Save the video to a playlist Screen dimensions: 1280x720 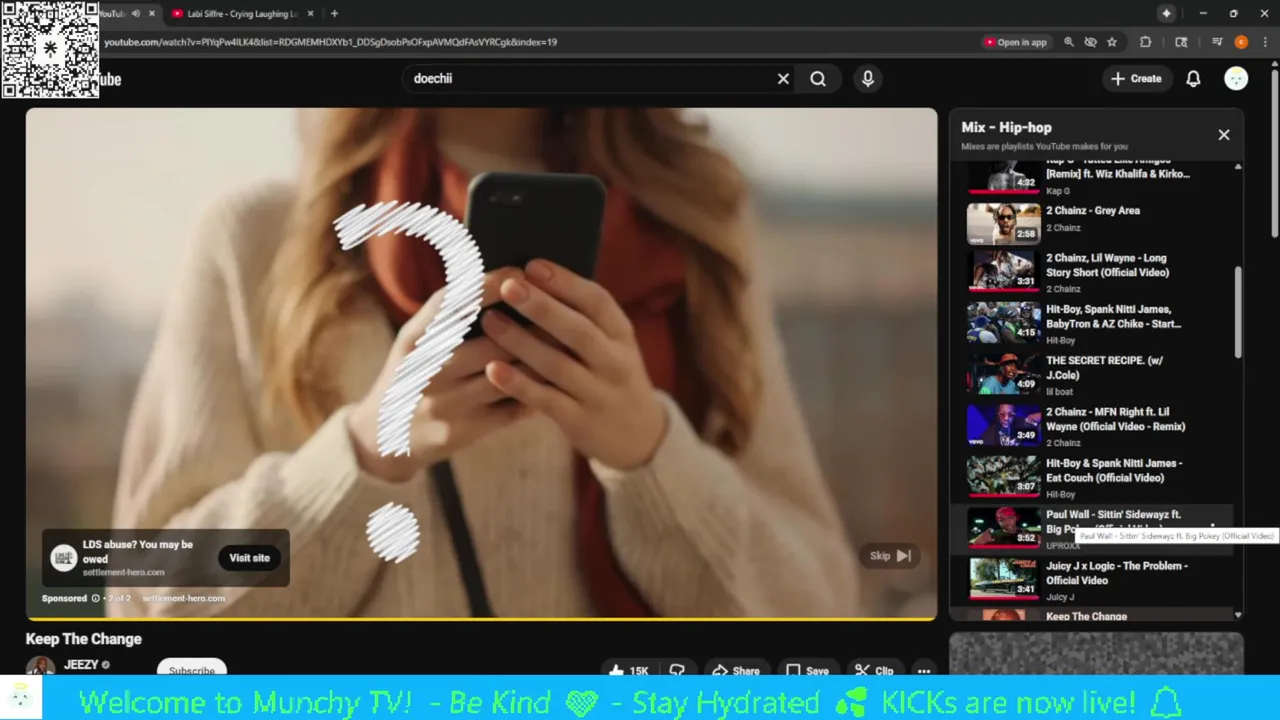pyautogui.click(x=807, y=671)
